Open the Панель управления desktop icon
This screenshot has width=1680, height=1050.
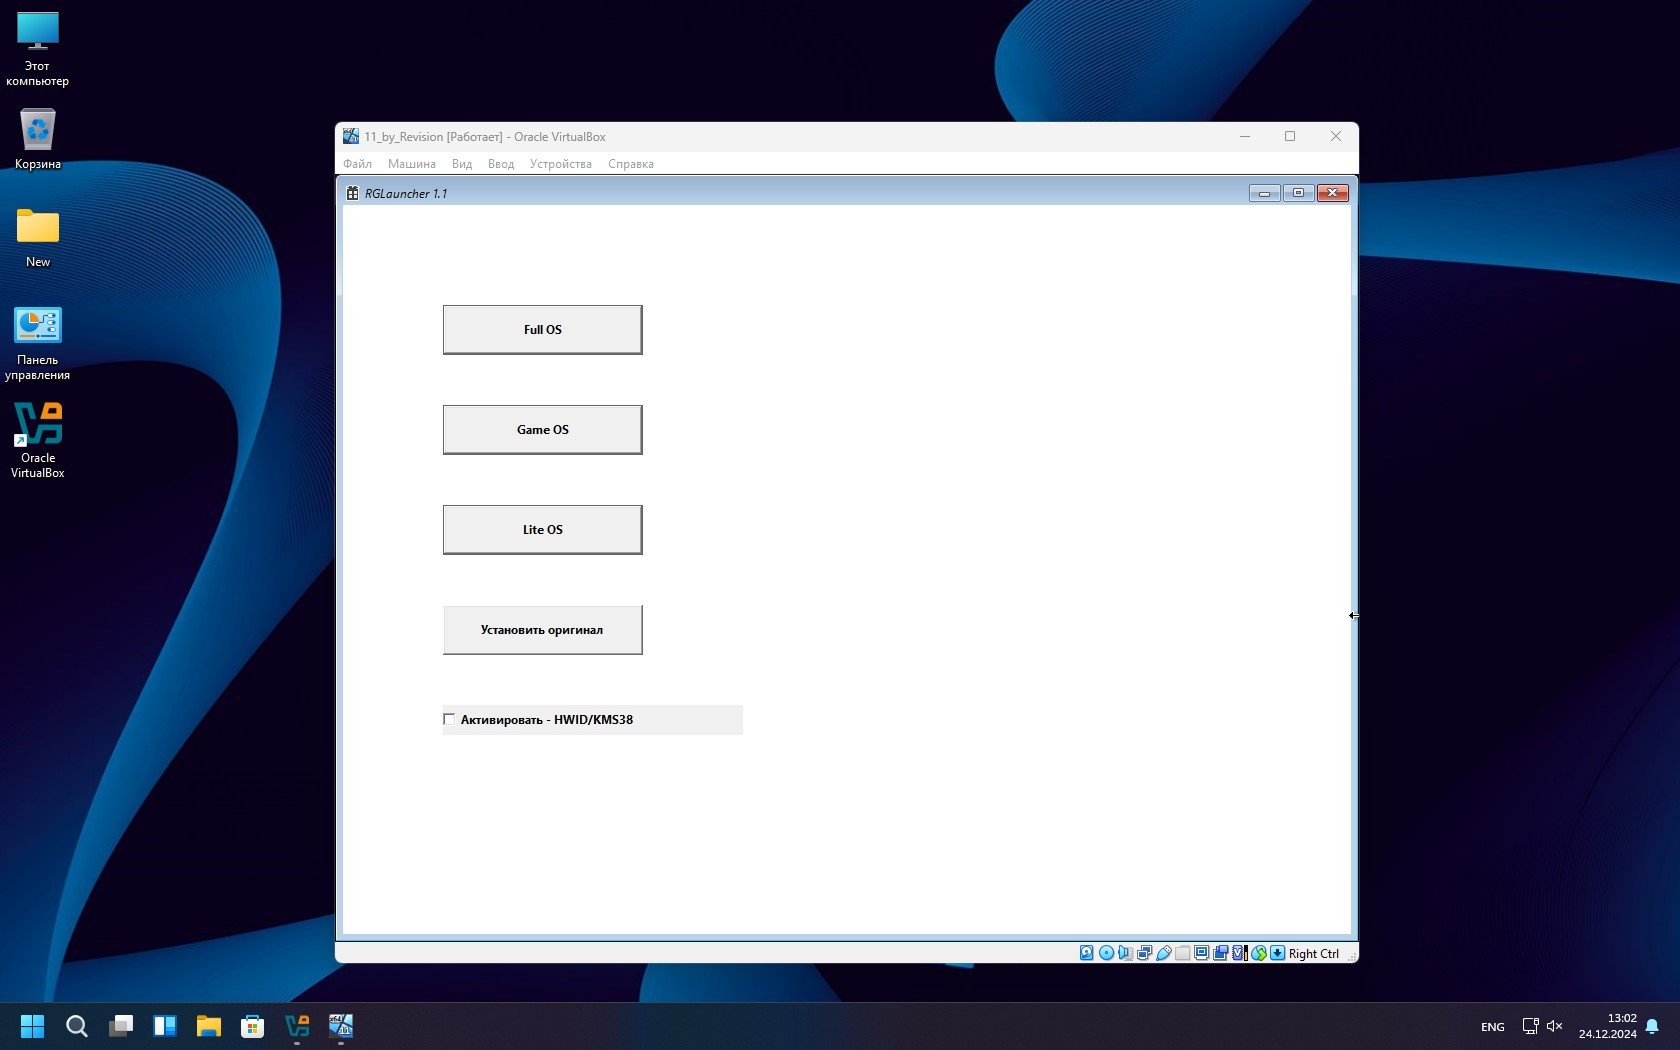point(38,344)
